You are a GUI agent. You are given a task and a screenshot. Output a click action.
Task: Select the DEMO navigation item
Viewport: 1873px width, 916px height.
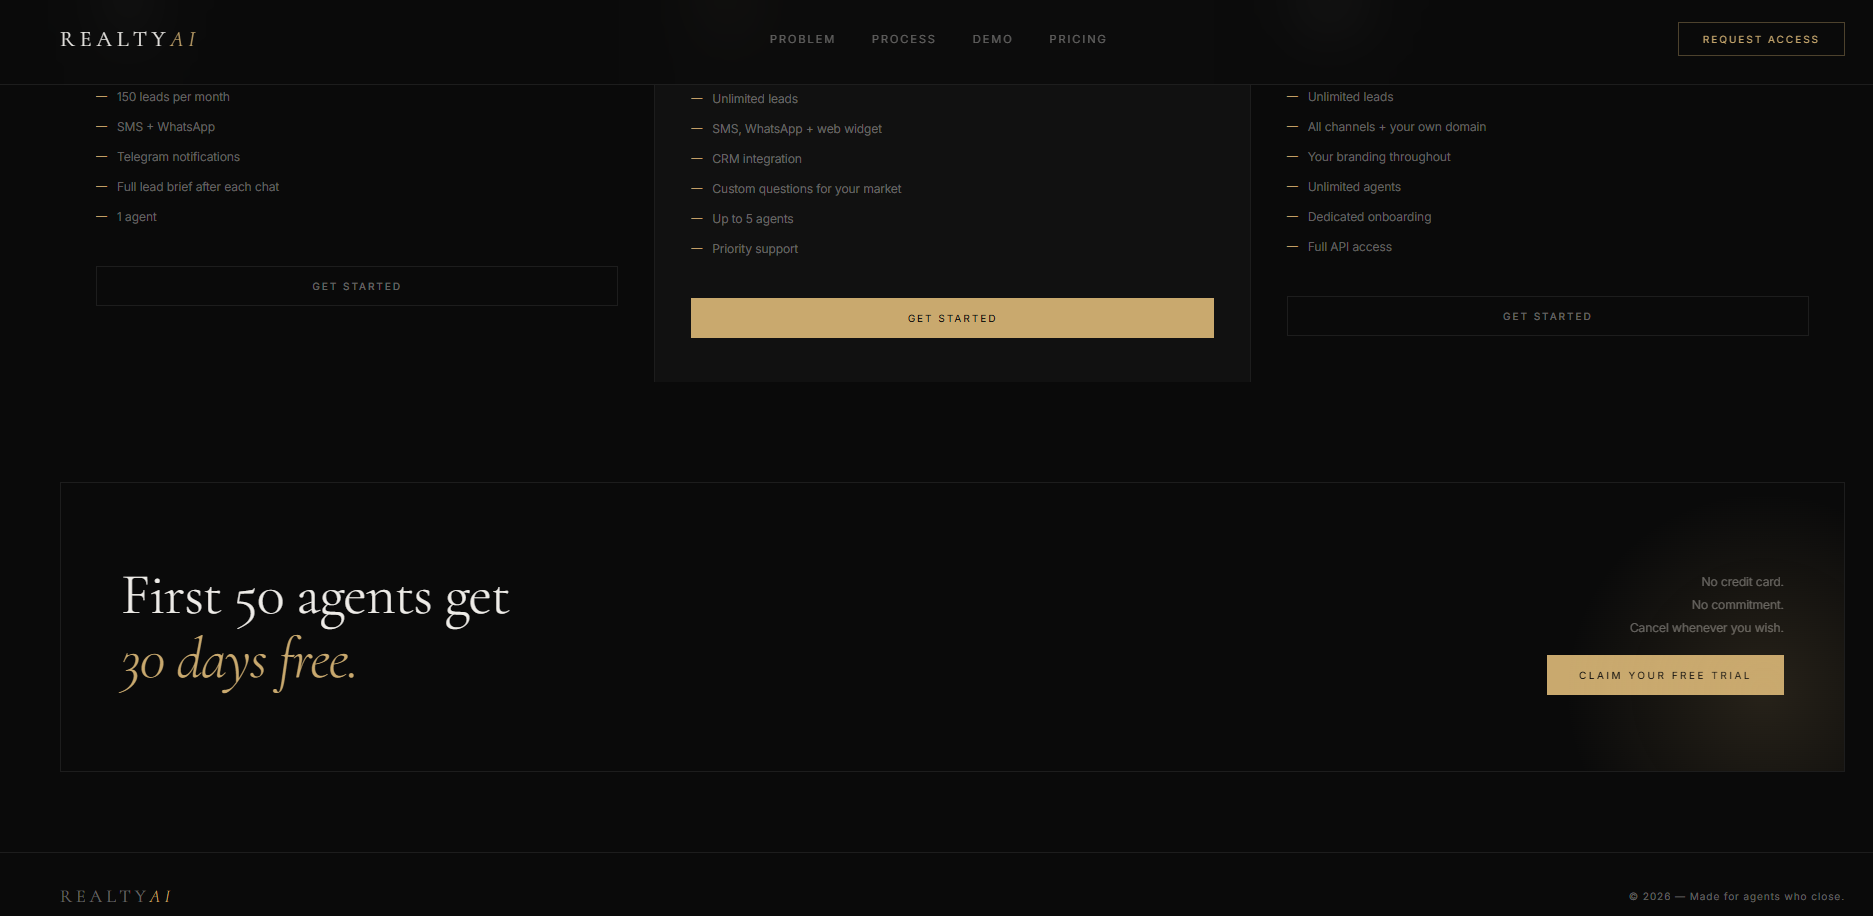(992, 39)
